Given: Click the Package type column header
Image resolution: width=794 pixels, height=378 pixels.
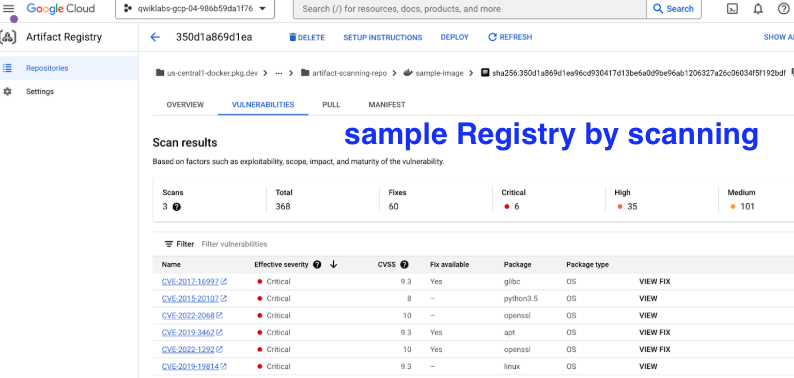Looking at the screenshot, I should [587, 264].
